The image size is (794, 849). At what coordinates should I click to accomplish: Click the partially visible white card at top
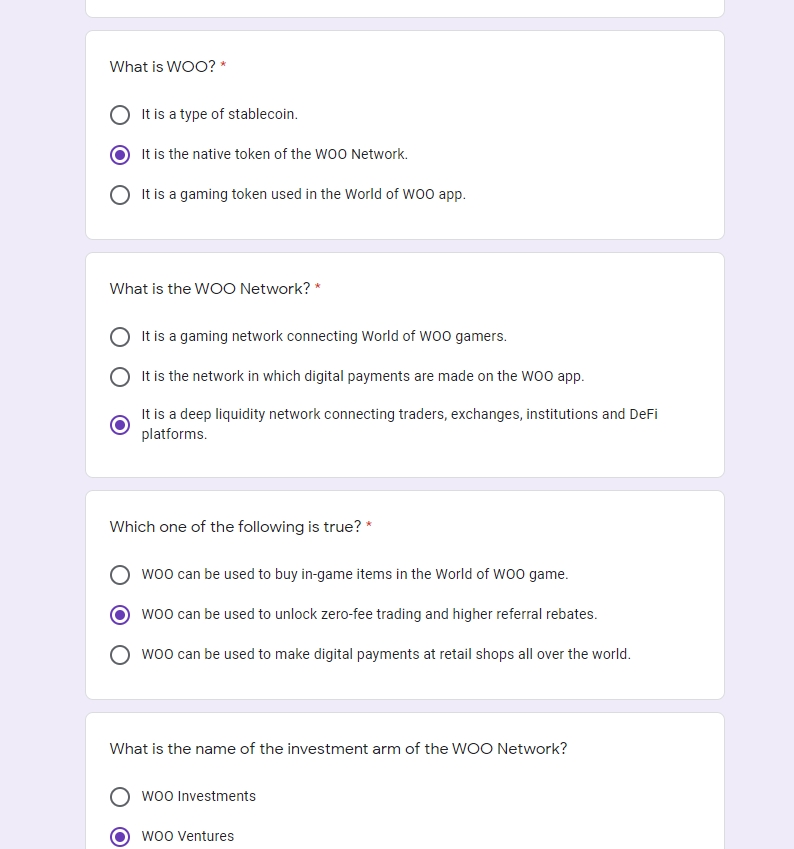pos(404,8)
